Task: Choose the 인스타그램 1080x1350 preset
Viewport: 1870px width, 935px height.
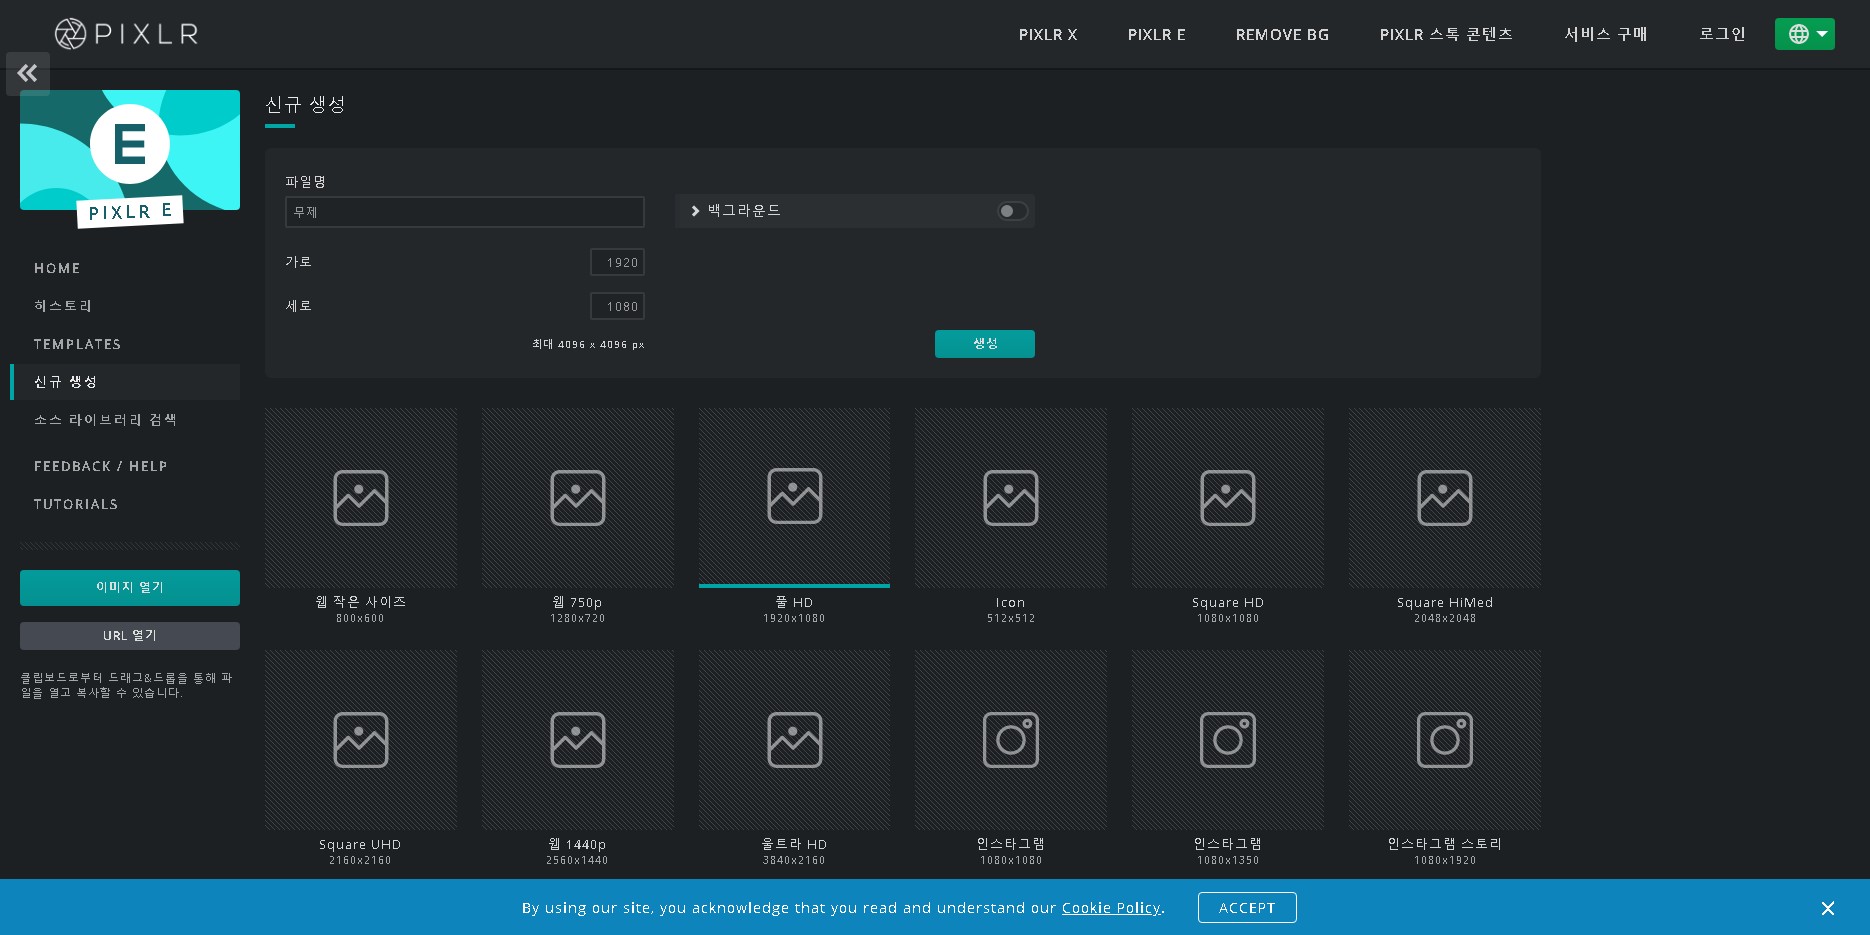Action: [x=1228, y=759]
